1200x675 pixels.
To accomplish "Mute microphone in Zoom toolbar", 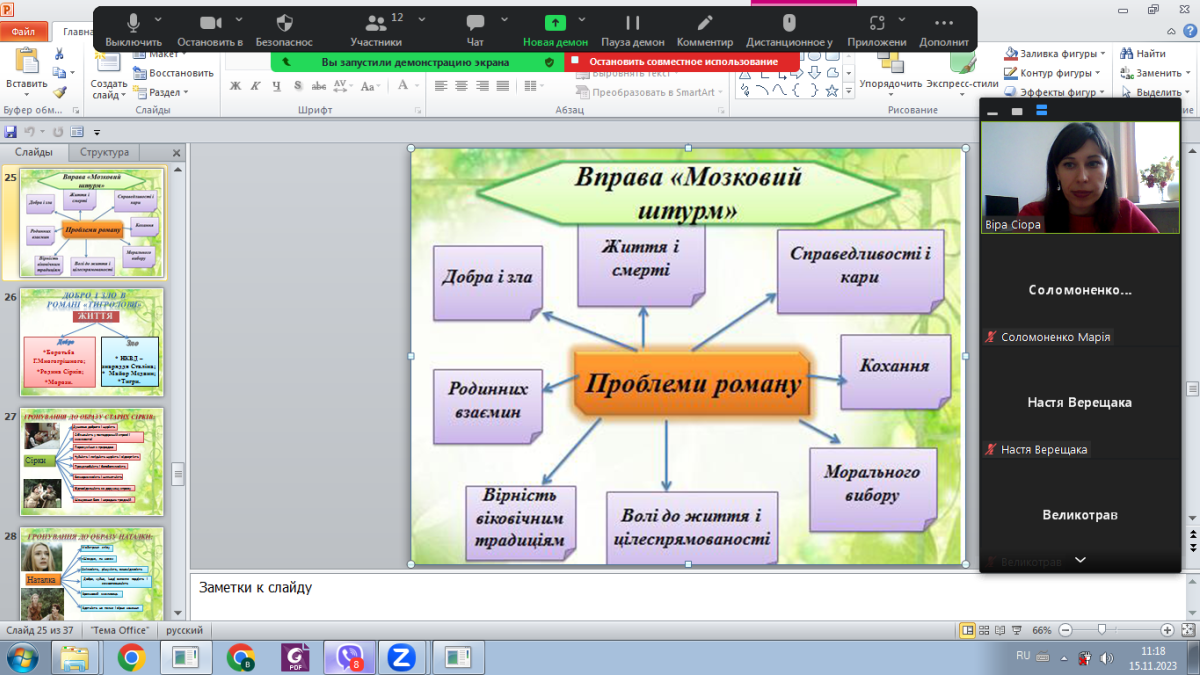I will tap(133, 24).
